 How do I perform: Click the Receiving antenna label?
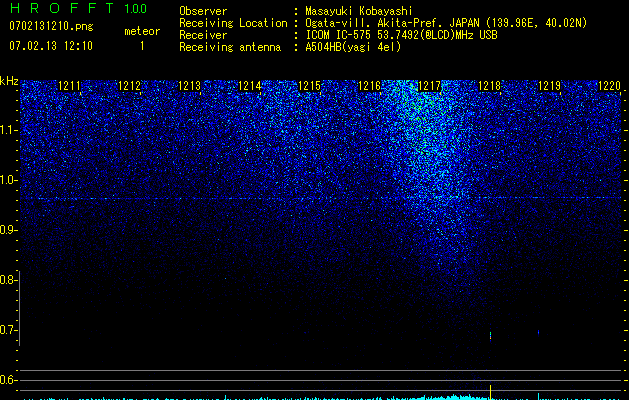(x=230, y=47)
